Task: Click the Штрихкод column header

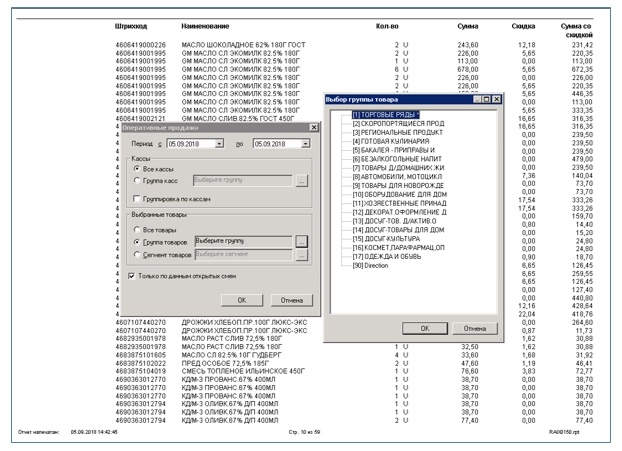Action: coord(131,26)
